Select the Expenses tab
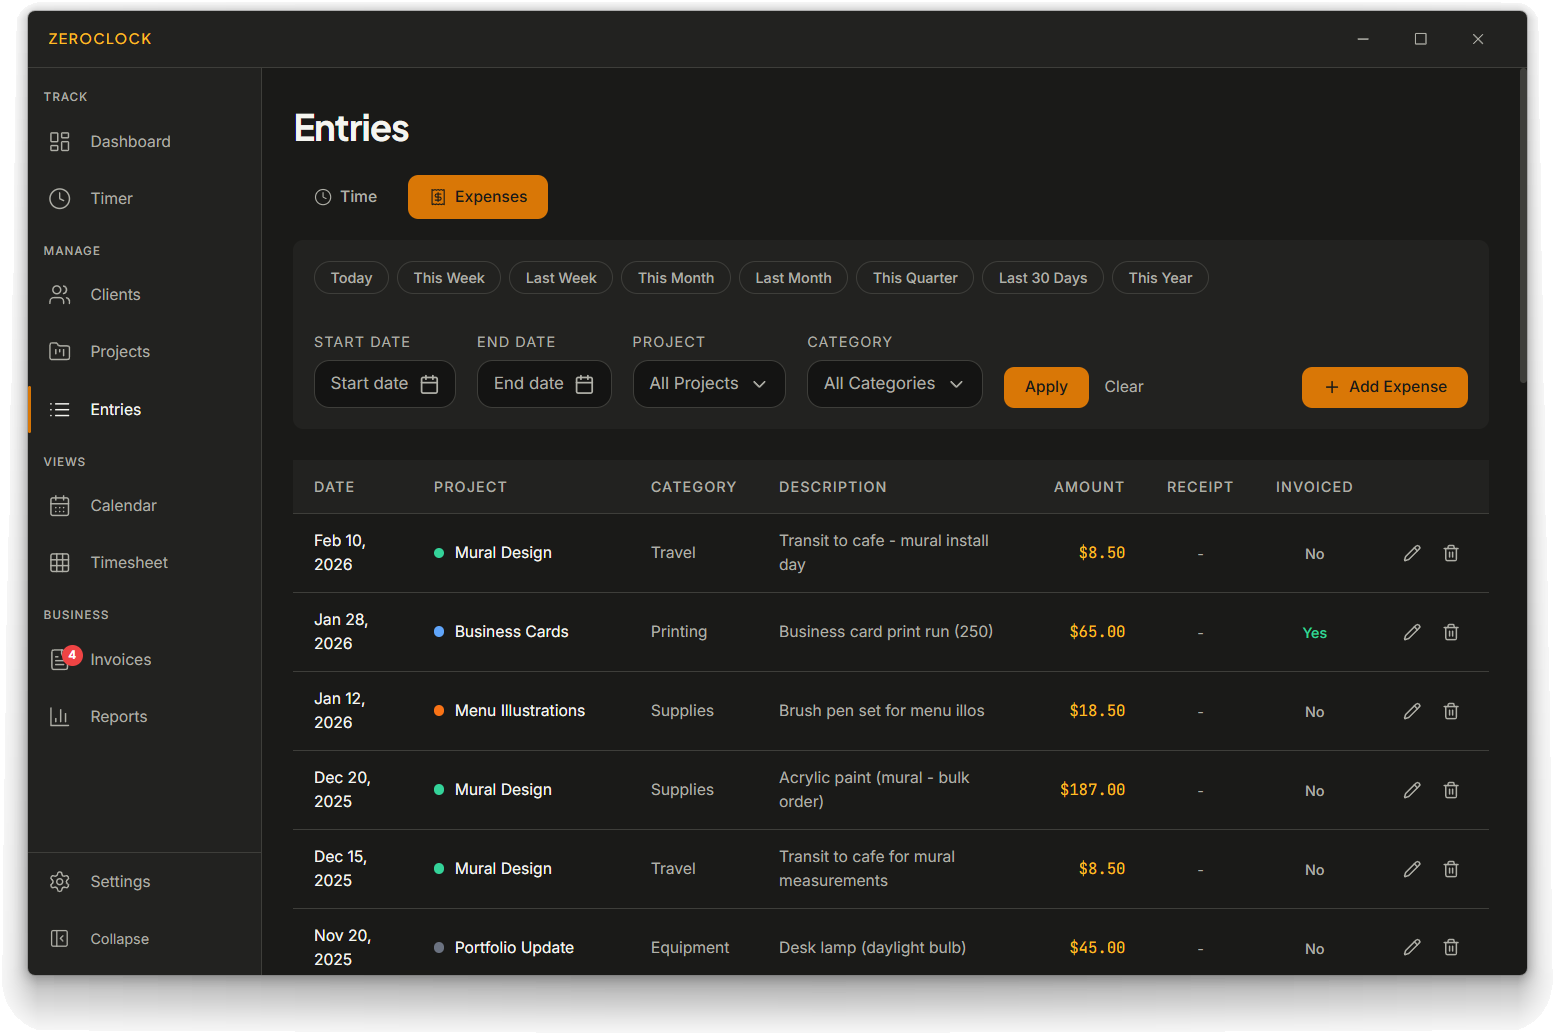The image size is (1555, 1035). tap(477, 197)
